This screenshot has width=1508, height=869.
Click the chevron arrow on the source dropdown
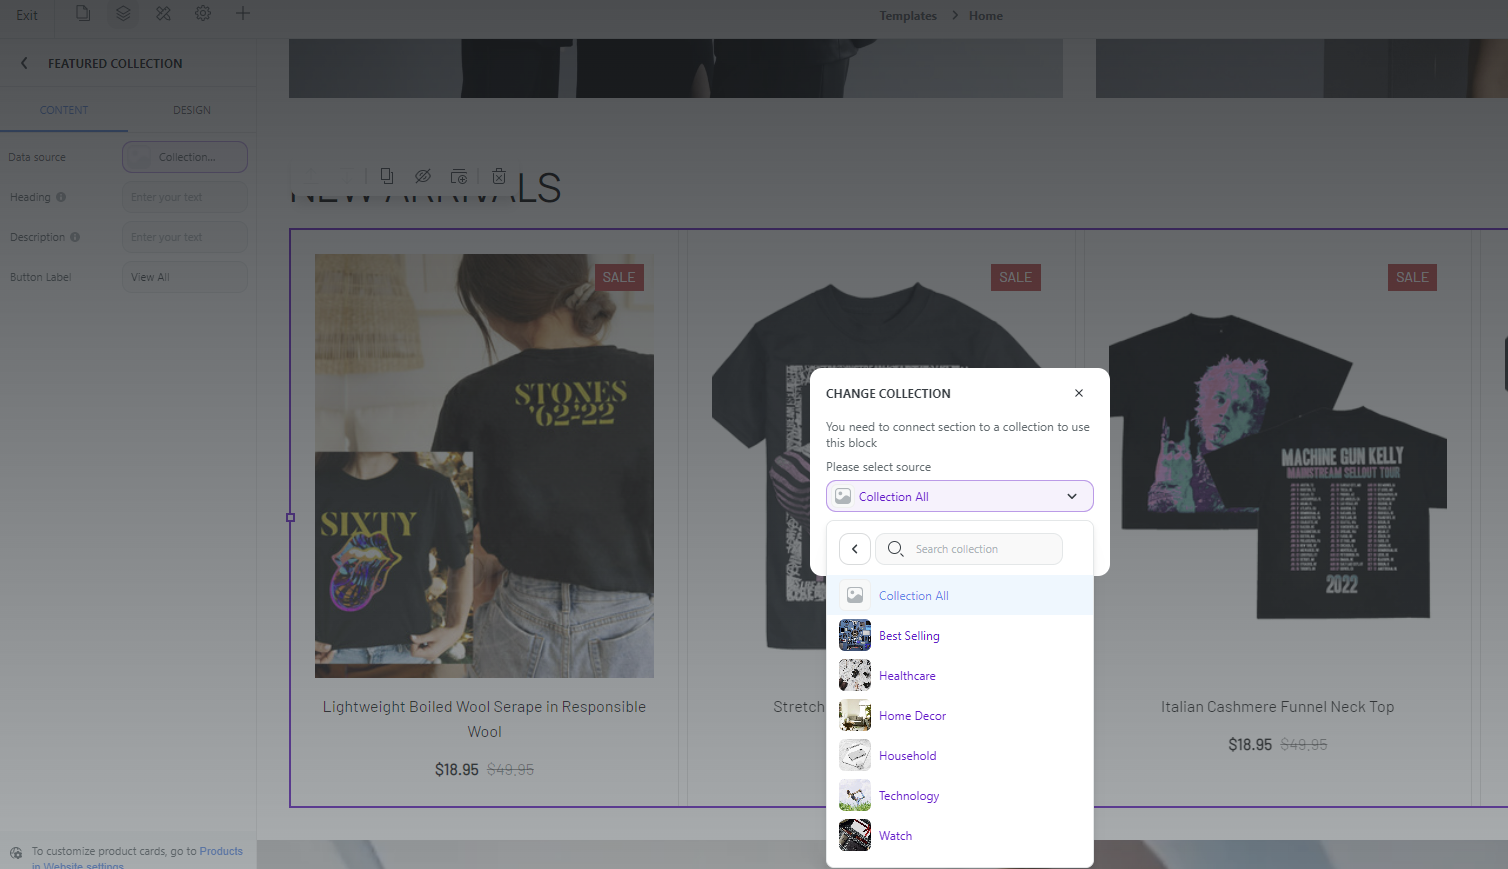point(1072,496)
